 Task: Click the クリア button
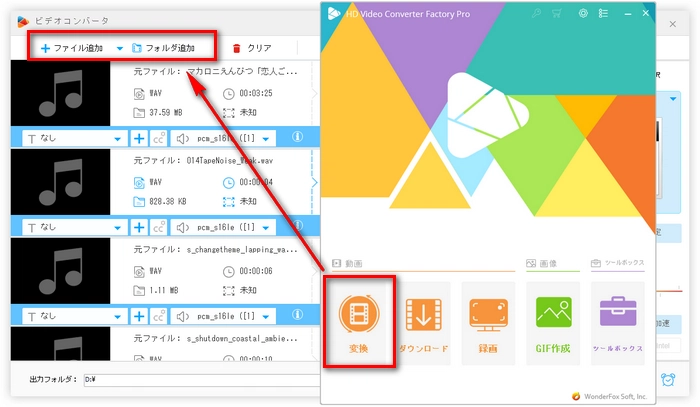(x=252, y=48)
